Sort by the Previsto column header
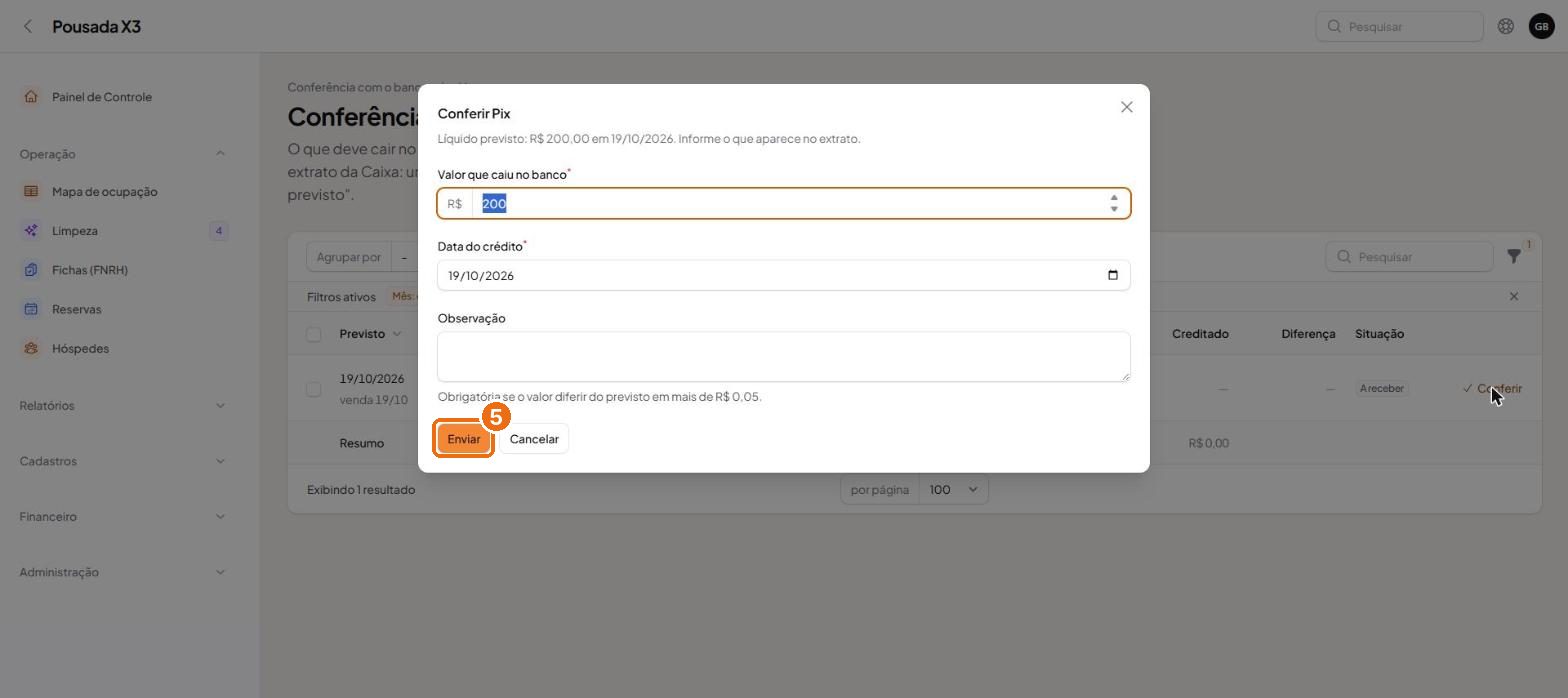The width and height of the screenshot is (1568, 698). (x=370, y=334)
